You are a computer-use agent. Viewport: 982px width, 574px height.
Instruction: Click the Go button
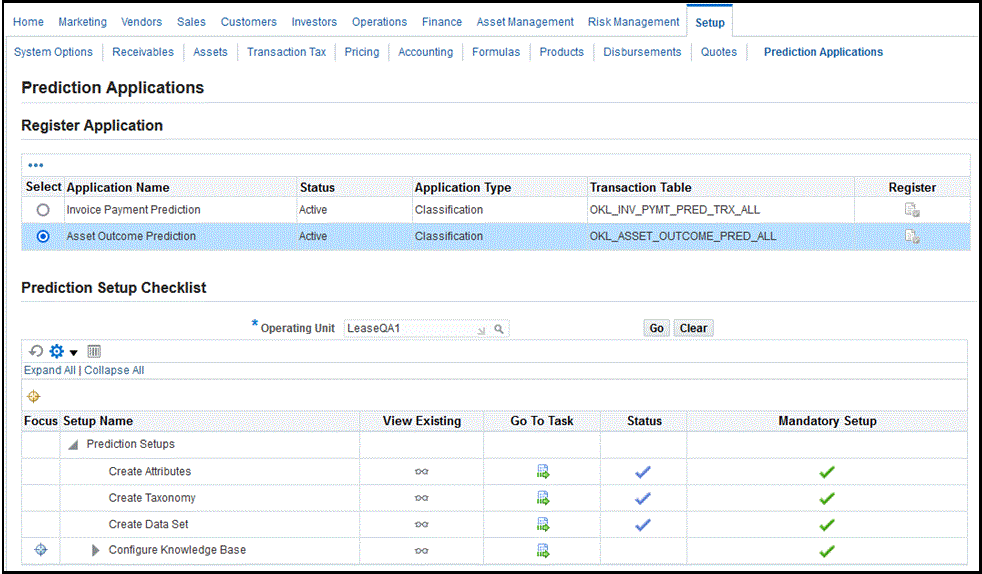[x=656, y=328]
